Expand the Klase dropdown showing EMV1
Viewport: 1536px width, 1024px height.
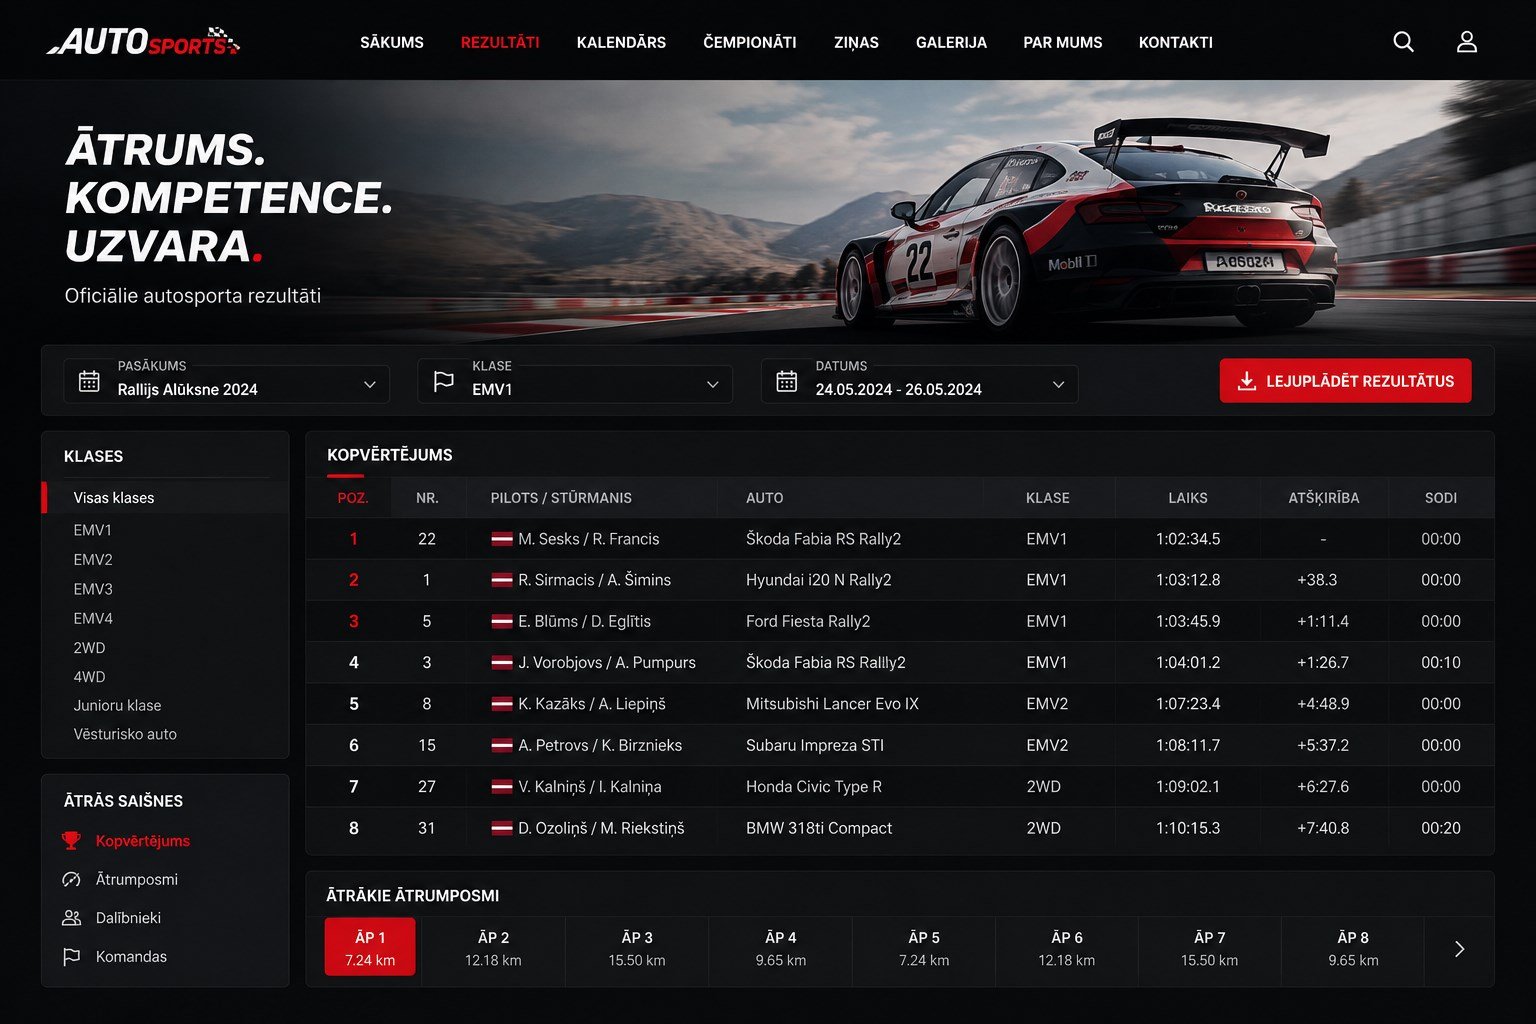[575, 382]
